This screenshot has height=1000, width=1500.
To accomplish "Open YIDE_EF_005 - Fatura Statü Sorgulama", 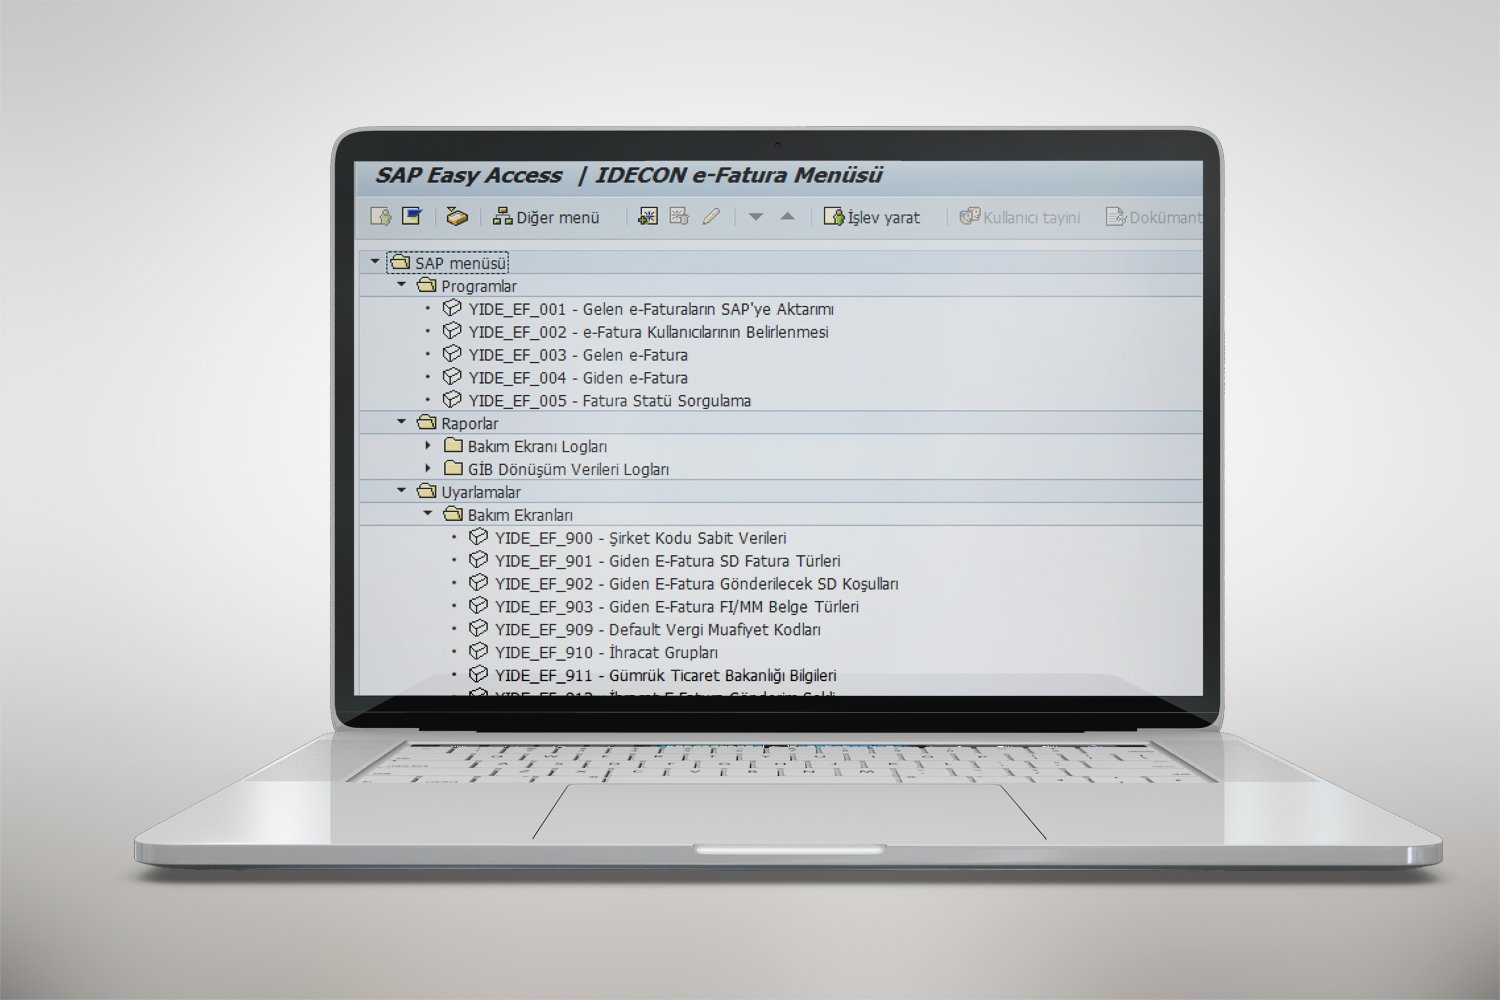I will (610, 401).
